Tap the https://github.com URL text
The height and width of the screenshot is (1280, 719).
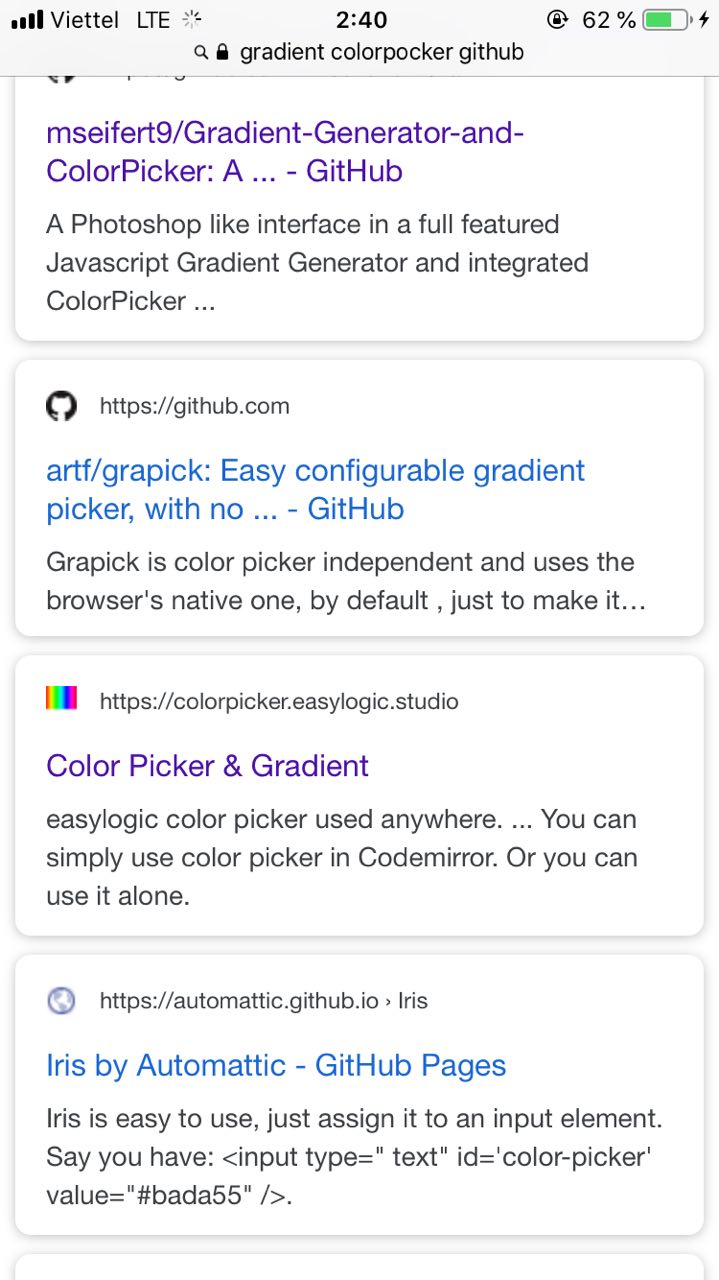pos(195,406)
